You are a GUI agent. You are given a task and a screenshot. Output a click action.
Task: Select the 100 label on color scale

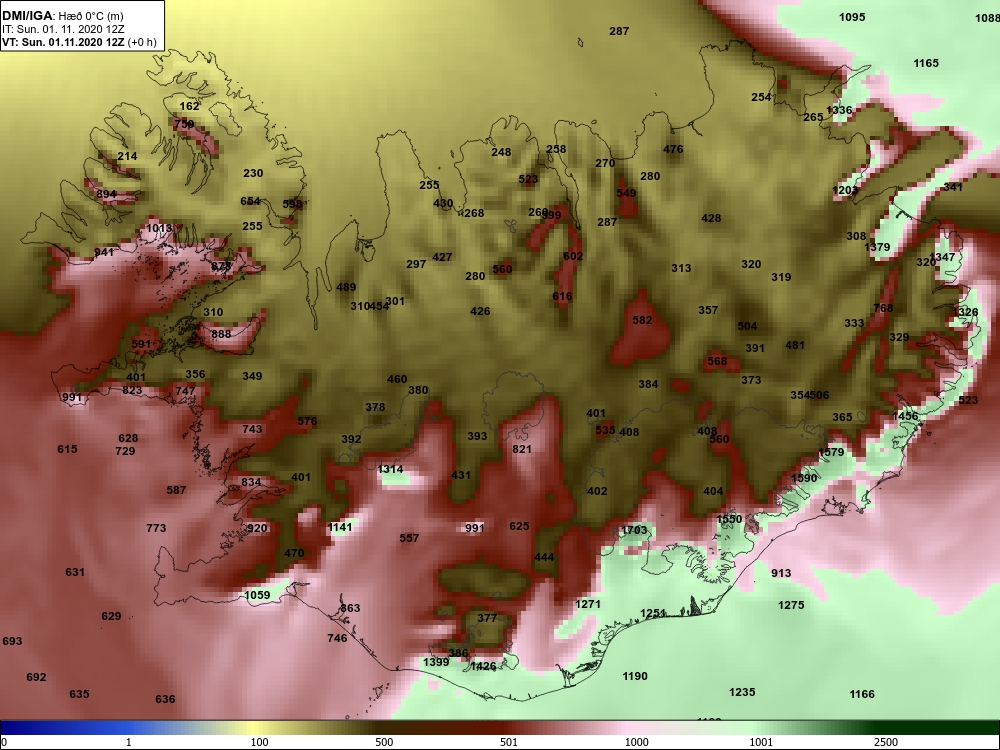click(259, 742)
